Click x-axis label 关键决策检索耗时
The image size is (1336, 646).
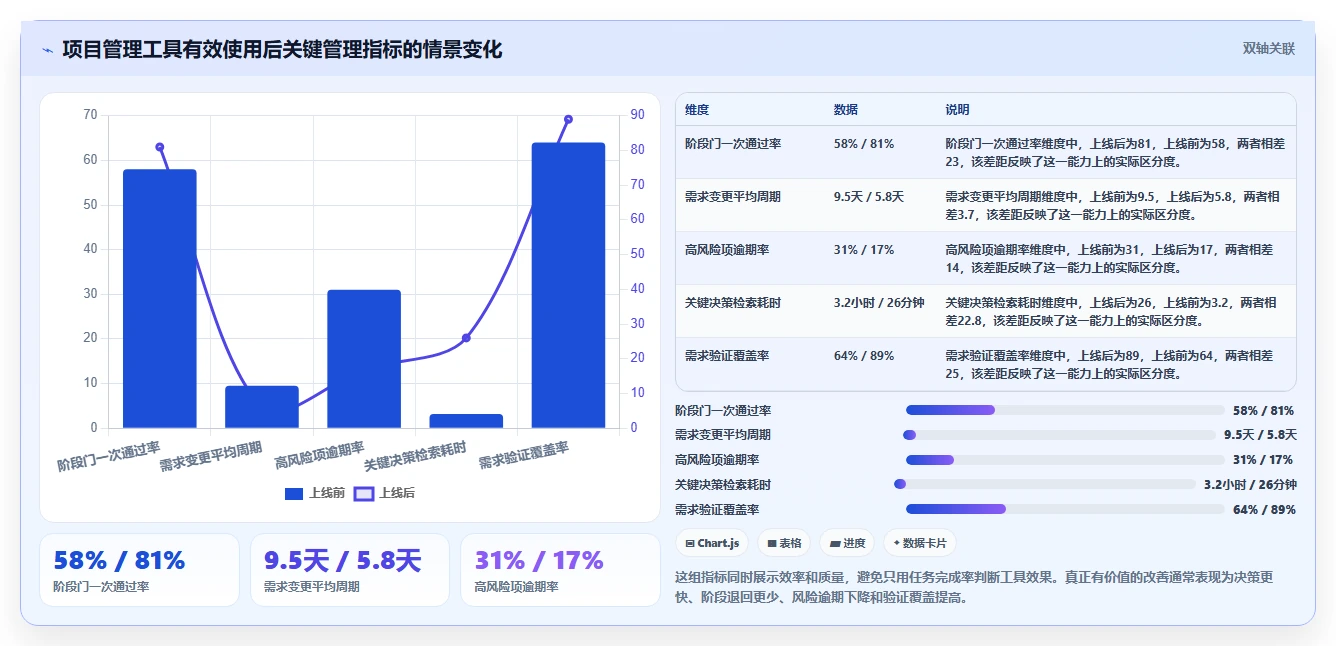tap(415, 457)
